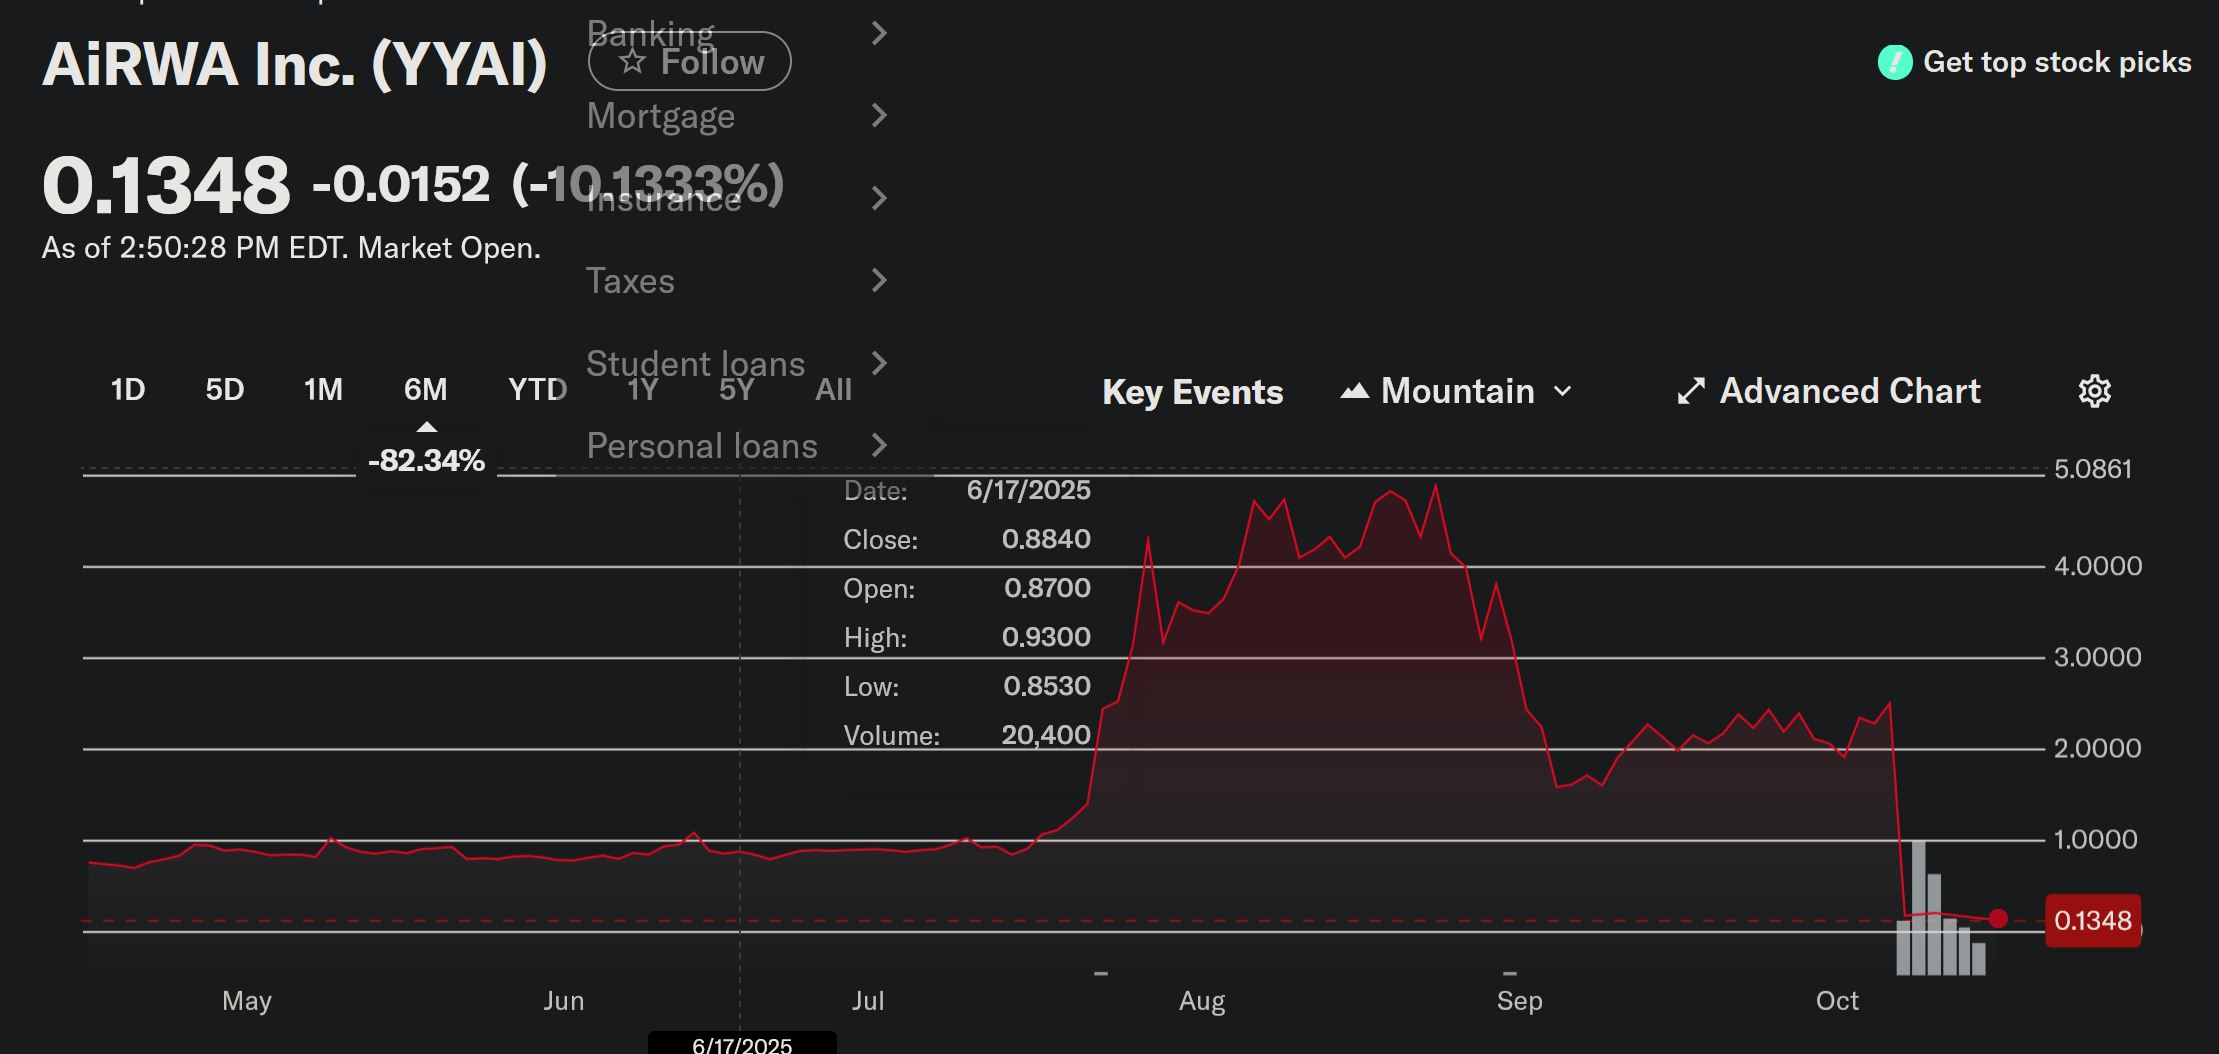Viewport: 2219px width, 1054px height.
Task: Click the 6/17/2025 crosshair date label below the axis
Action: tap(742, 1044)
